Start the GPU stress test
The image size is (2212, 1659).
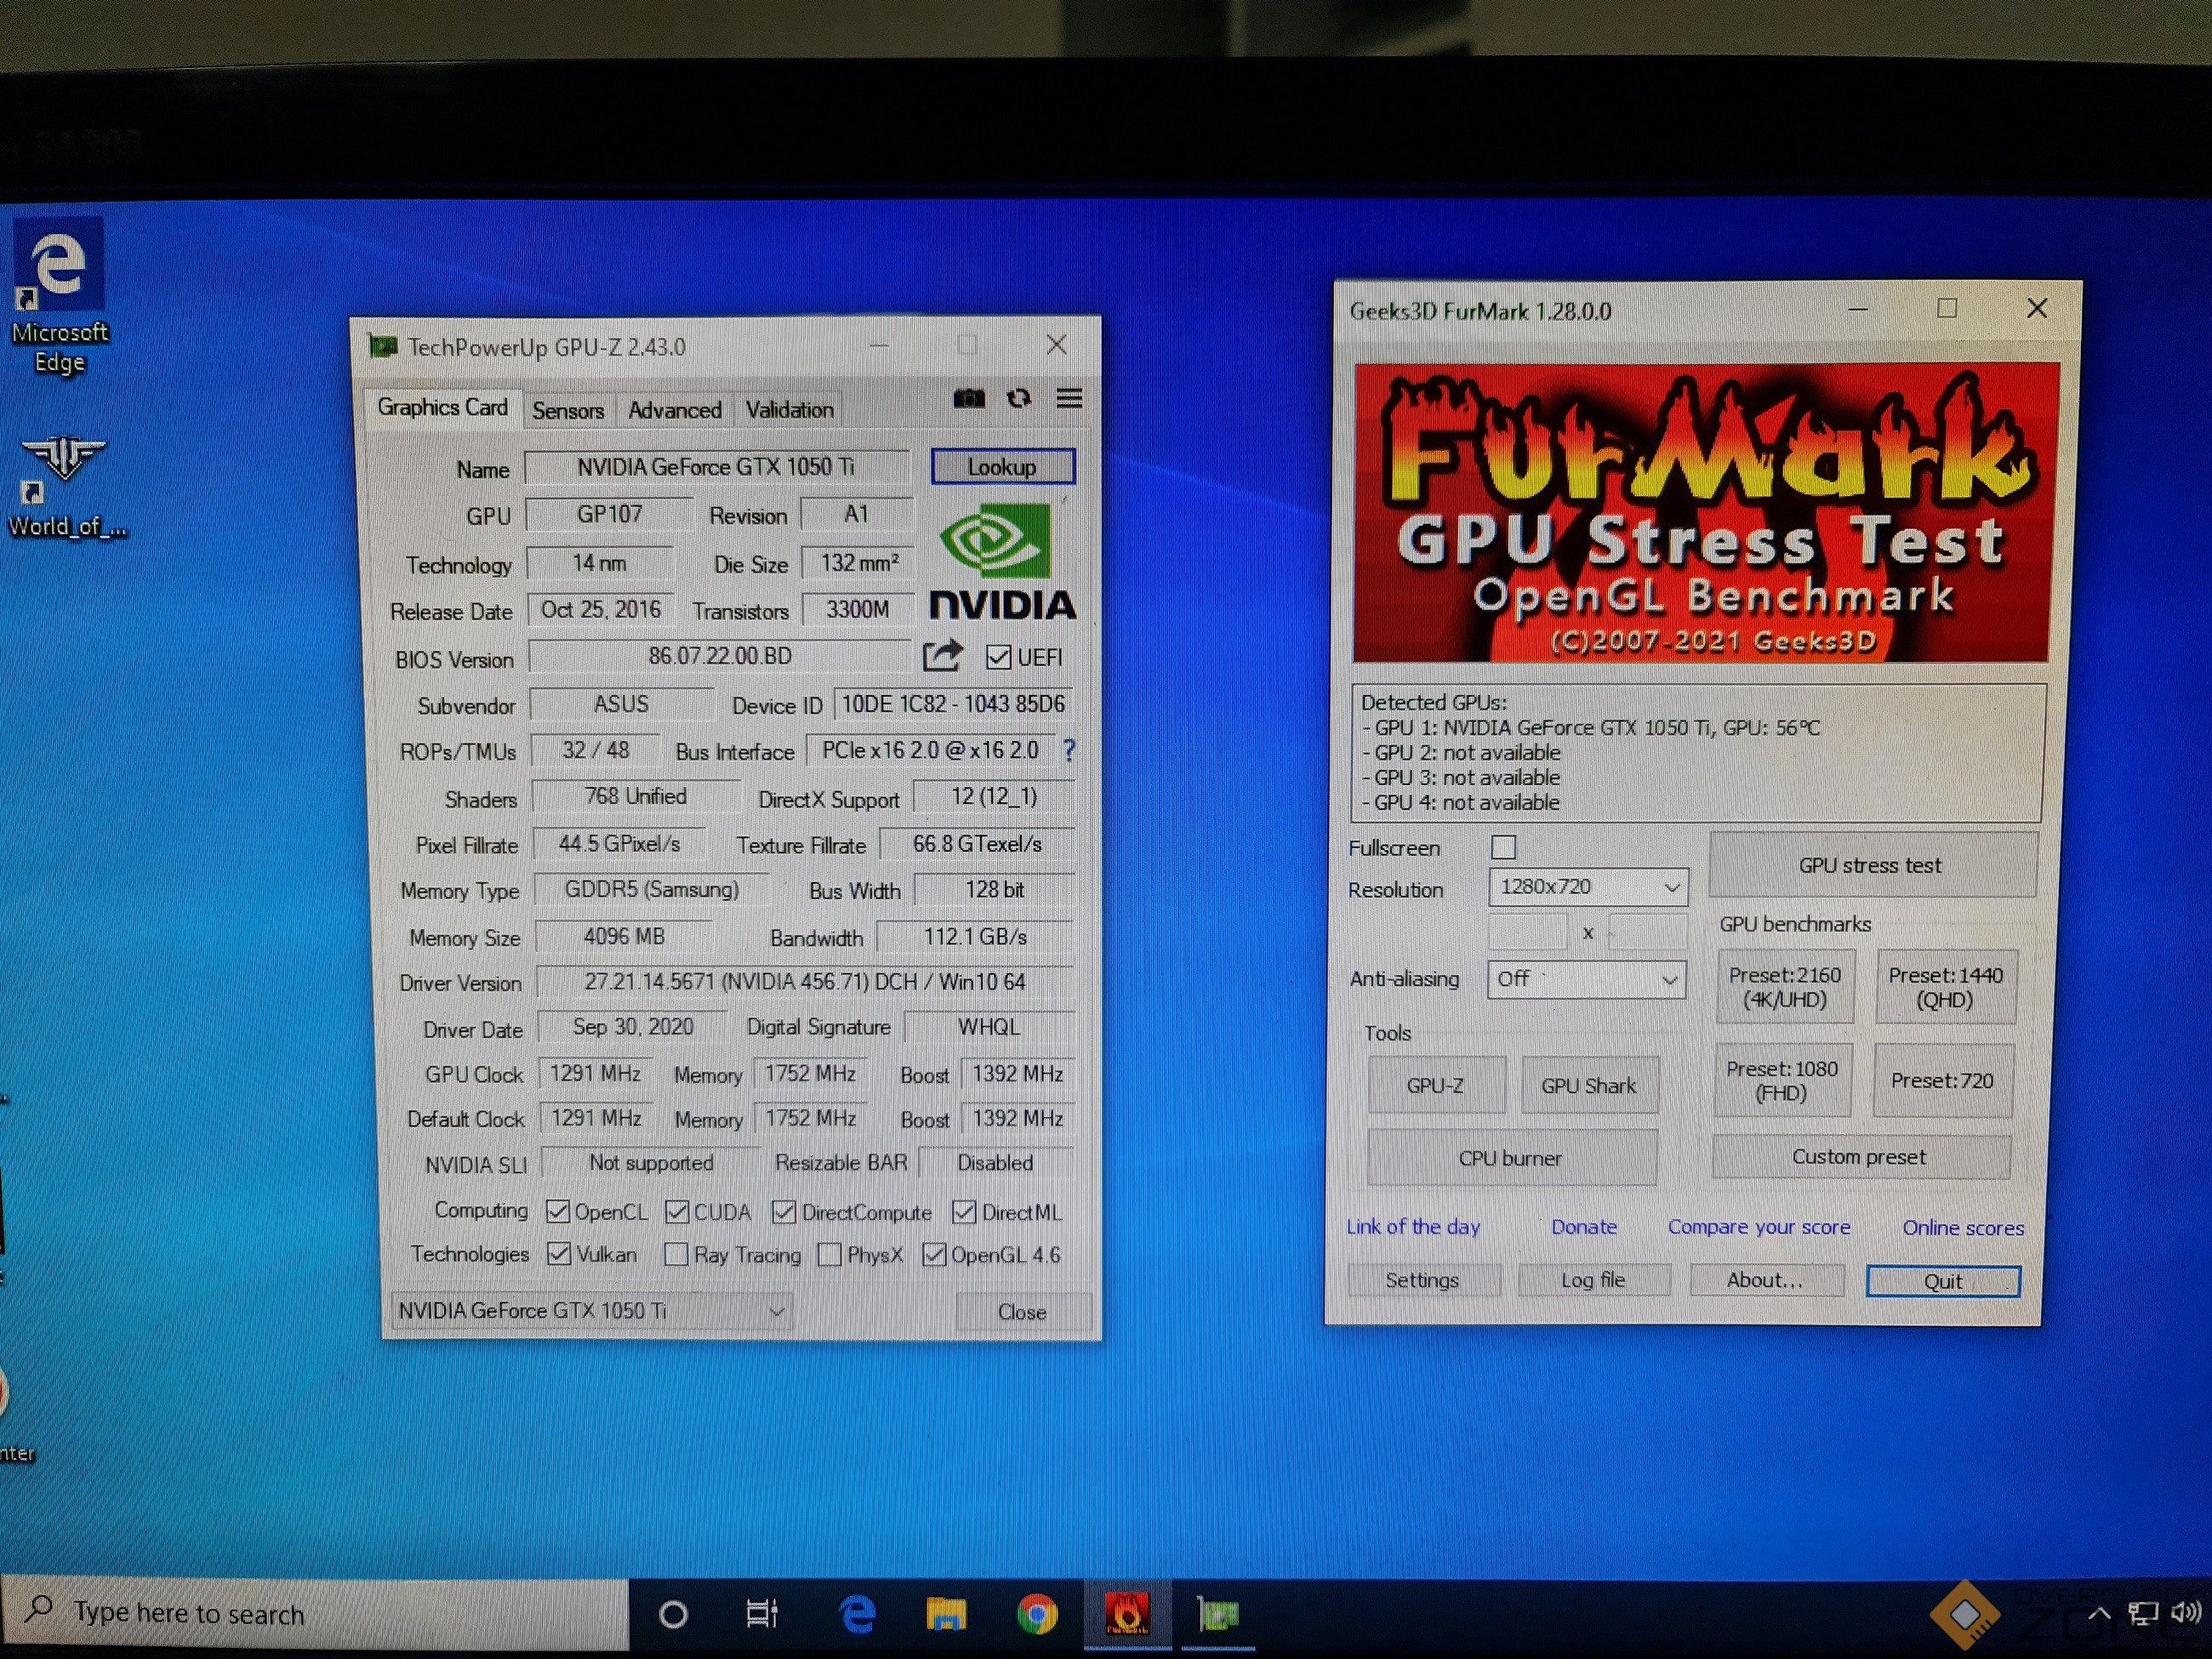tap(1872, 865)
